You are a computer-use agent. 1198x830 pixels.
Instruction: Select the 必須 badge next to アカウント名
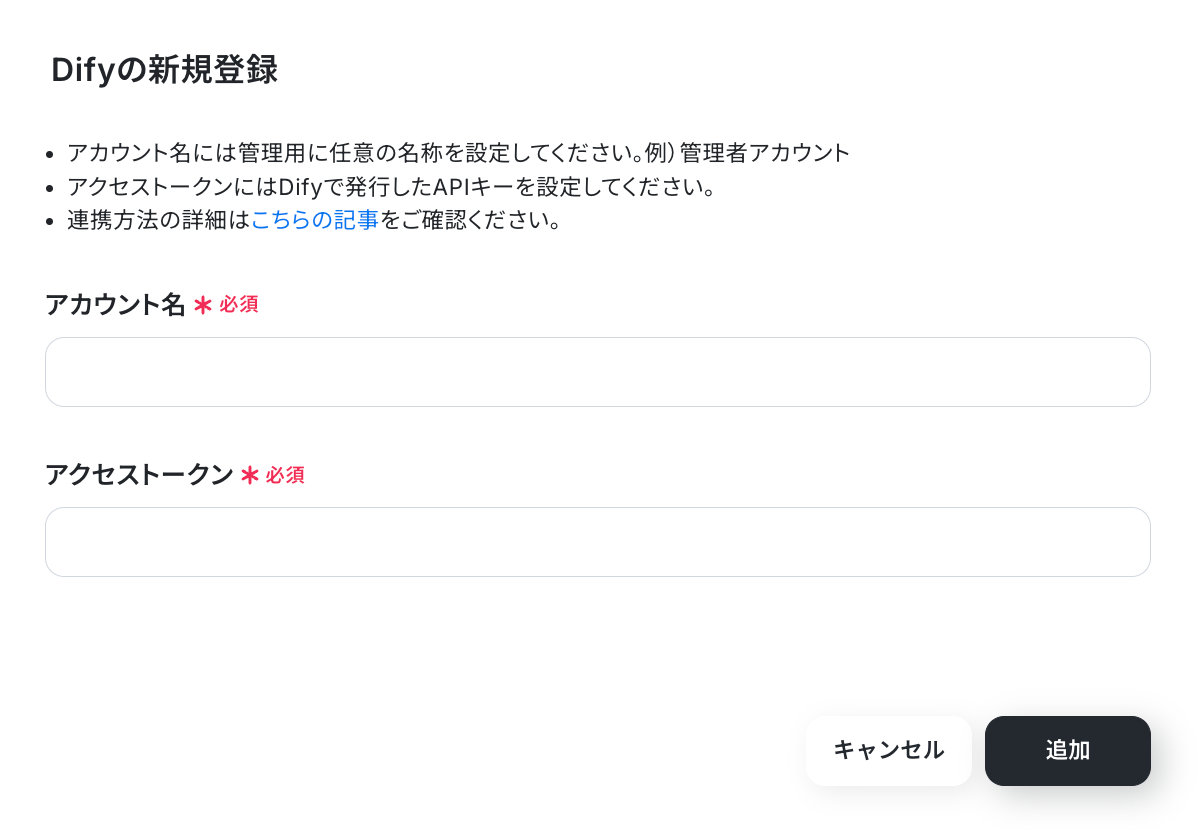pos(239,304)
